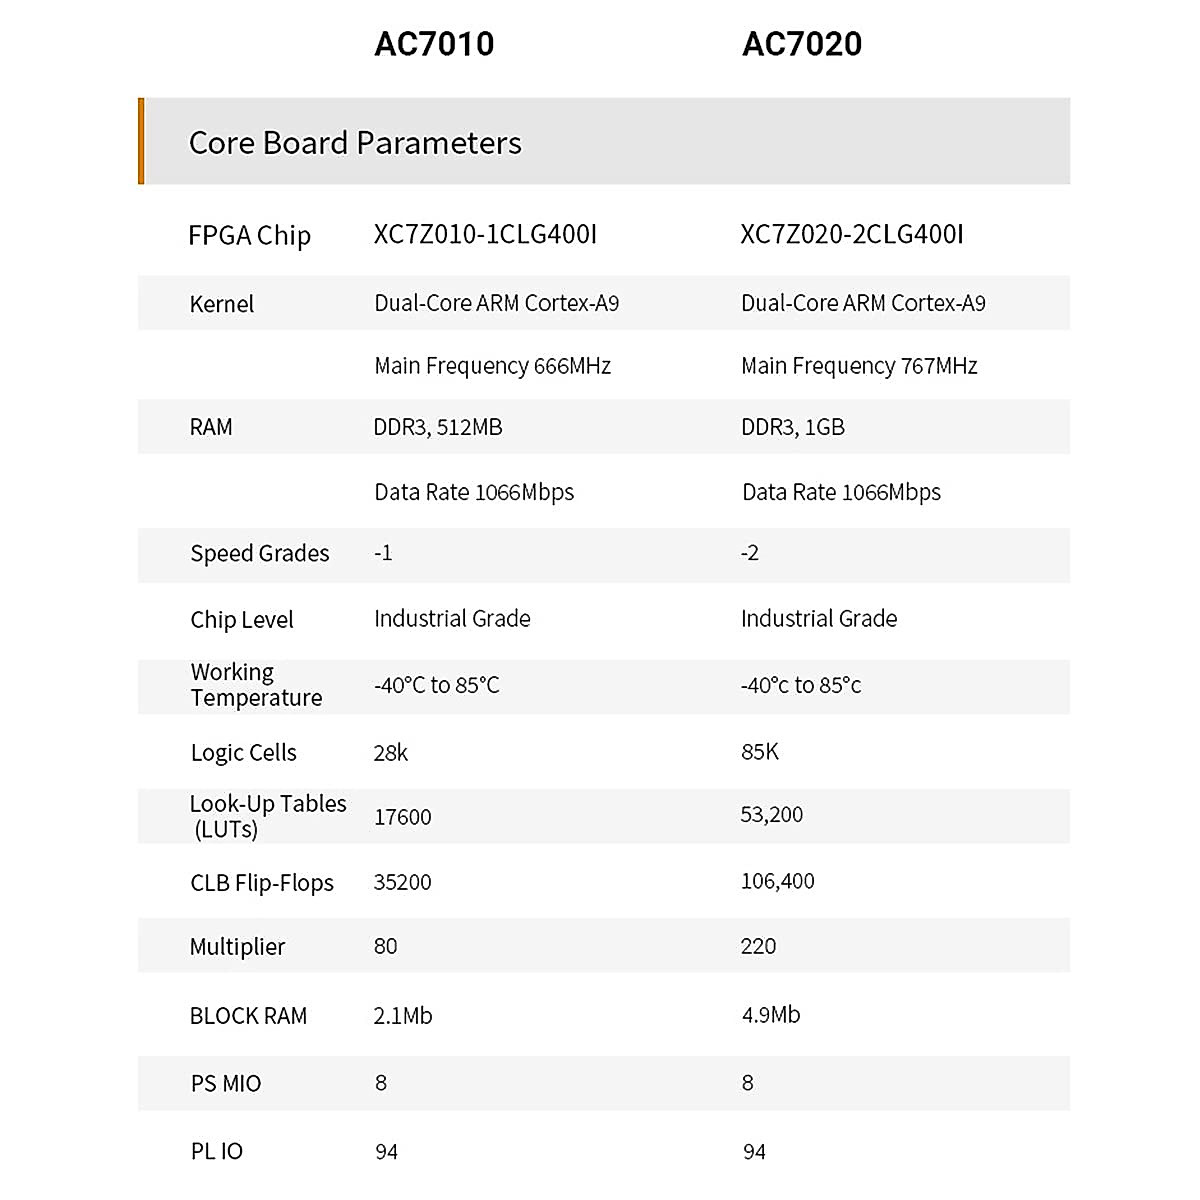Click the Look-Up Tables (LUTs) label
Image resolution: width=1200 pixels, height=1200 pixels.
click(x=267, y=816)
